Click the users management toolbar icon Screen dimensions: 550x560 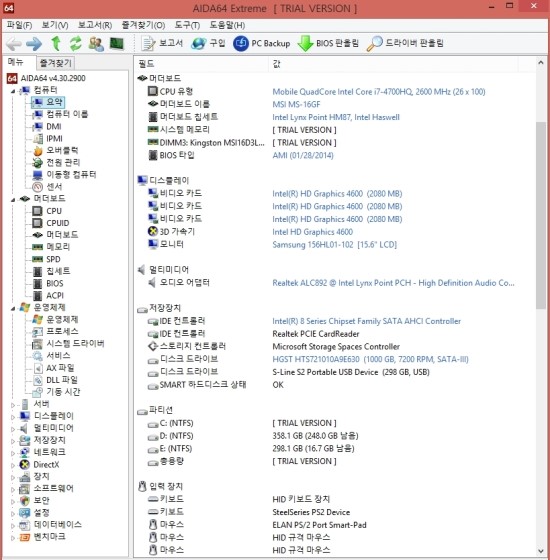[x=96, y=44]
